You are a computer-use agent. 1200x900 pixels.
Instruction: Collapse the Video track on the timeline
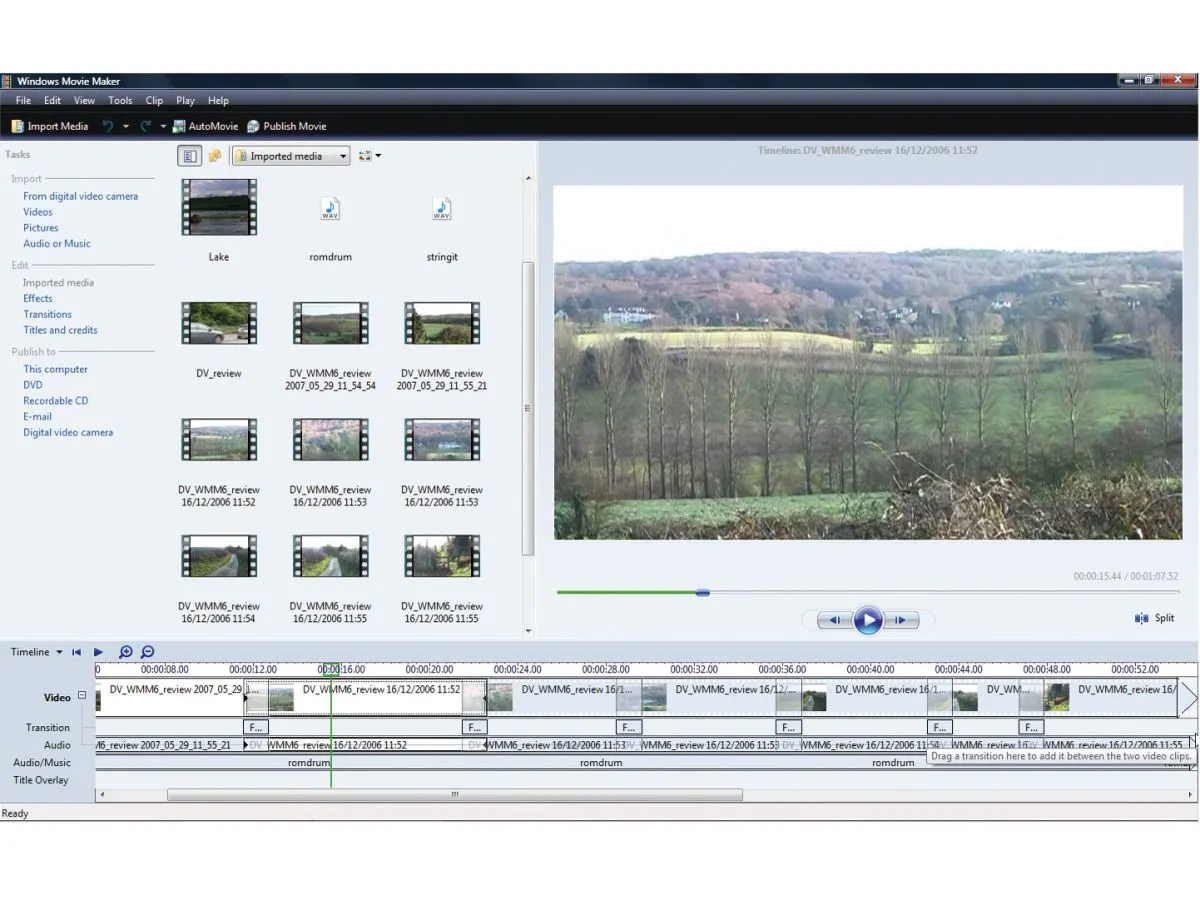82,696
